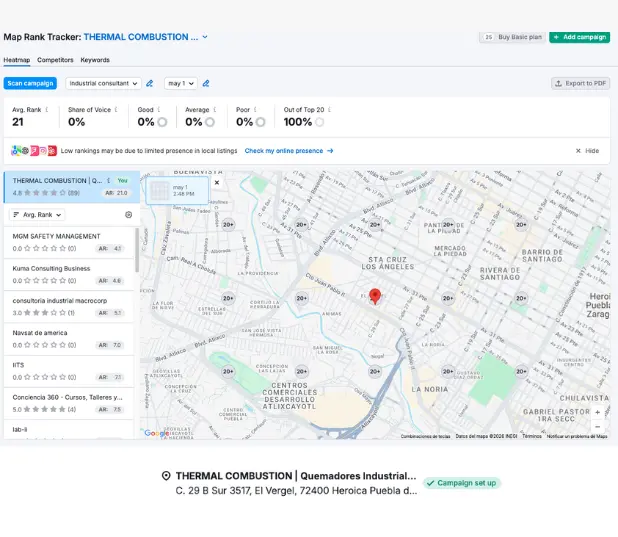618x537 pixels.
Task: Click the Out of Top 20 100% value
Action: click(298, 122)
